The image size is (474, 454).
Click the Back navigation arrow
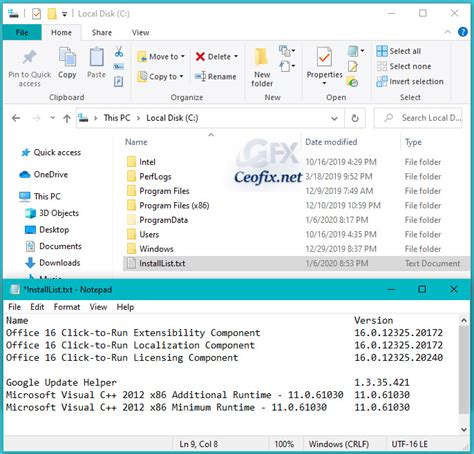tap(16, 118)
